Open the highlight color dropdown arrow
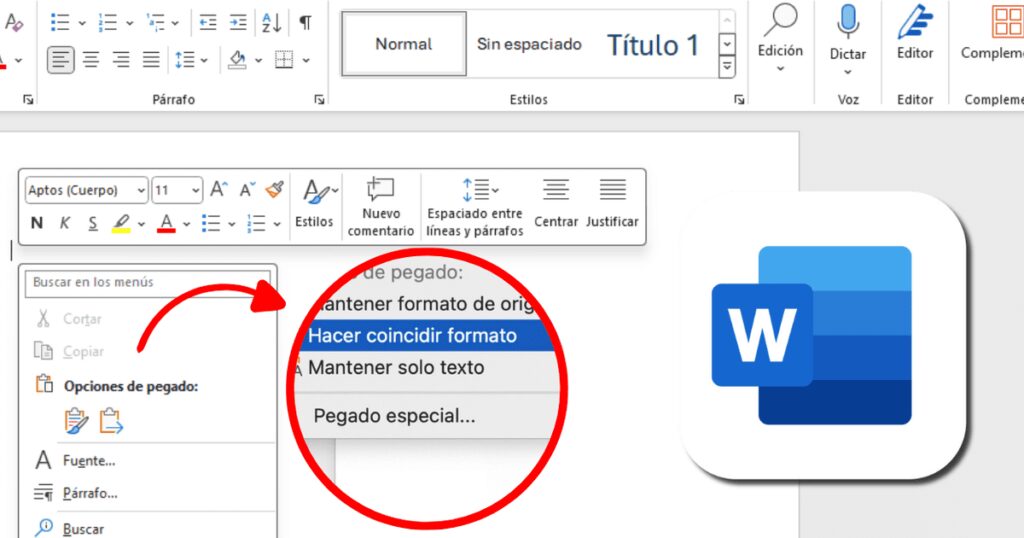Screen dimensions: 1024x538 click(141, 224)
